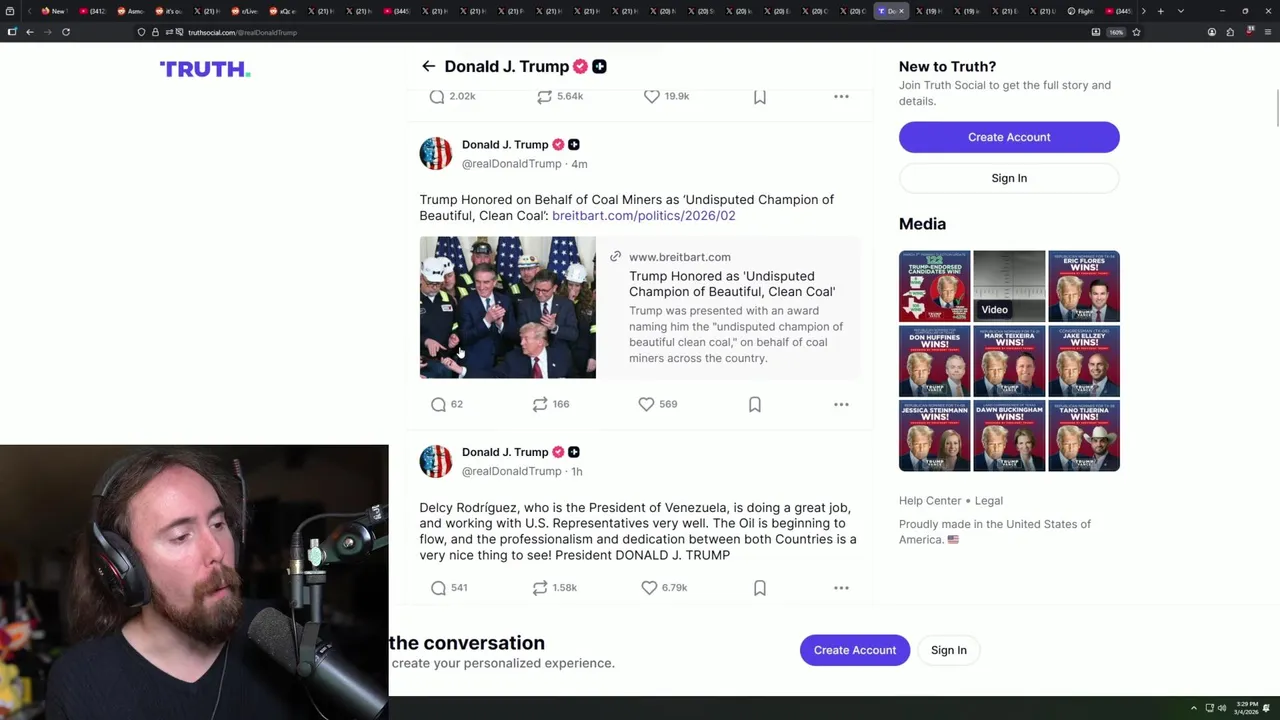
Task: Reload the page with the refresh icon
Action: click(x=66, y=32)
